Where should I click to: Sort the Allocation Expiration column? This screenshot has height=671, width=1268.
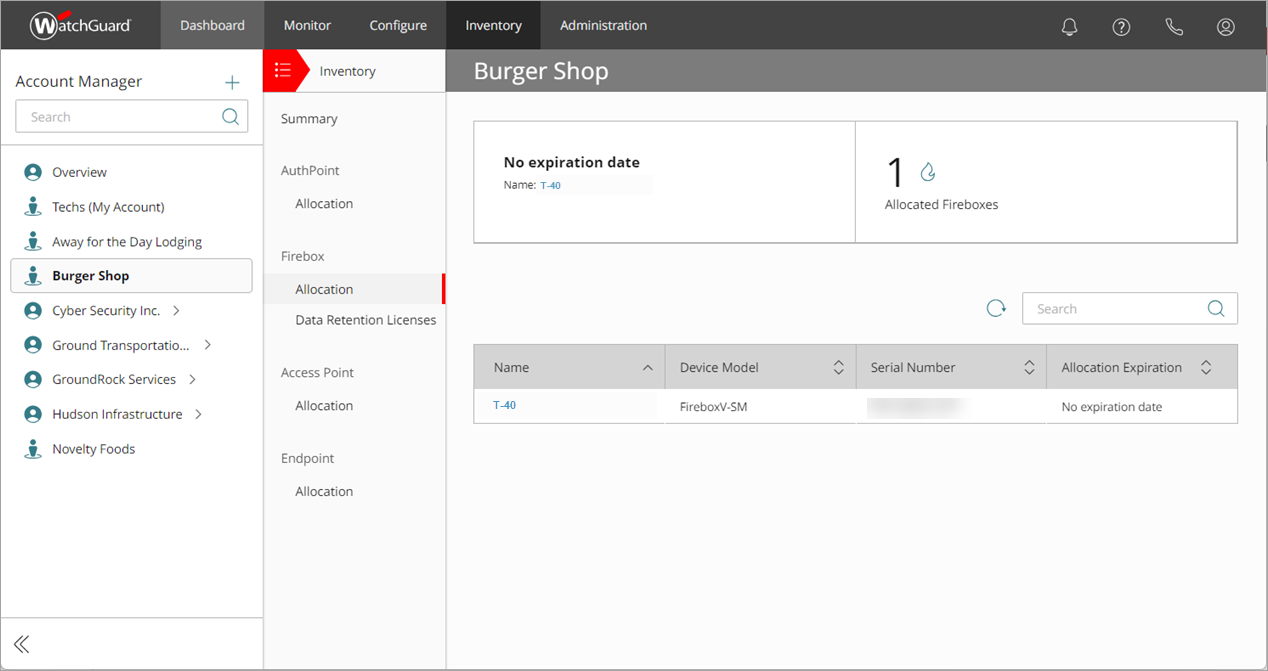tap(1206, 367)
